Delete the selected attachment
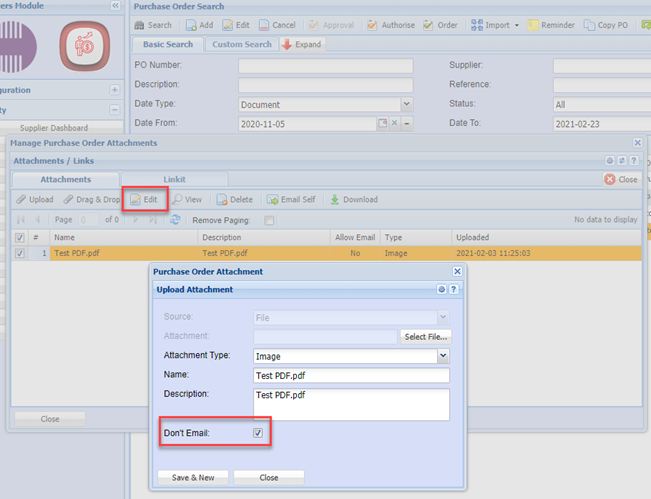Image resolution: width=651 pixels, height=499 pixels. [235, 199]
